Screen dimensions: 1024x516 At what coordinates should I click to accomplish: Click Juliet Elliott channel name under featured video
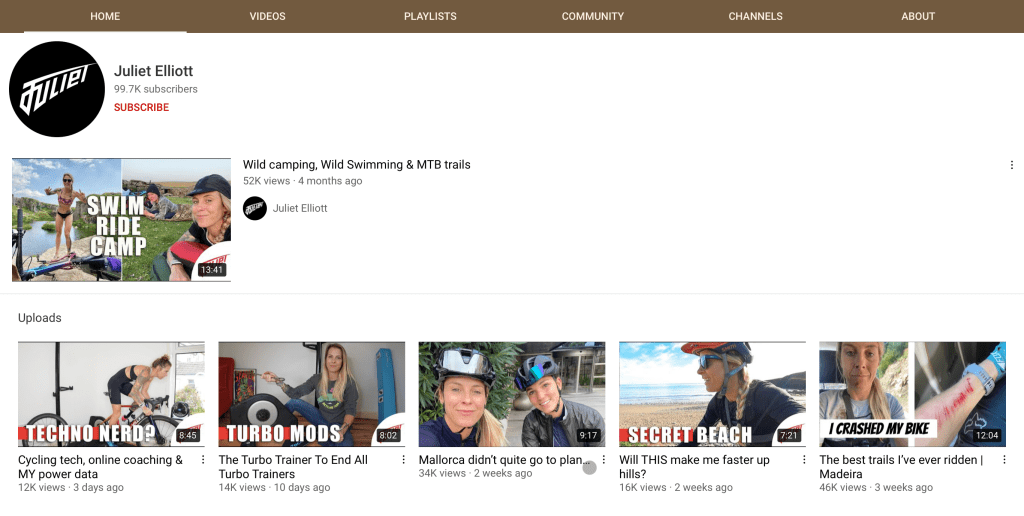[300, 208]
